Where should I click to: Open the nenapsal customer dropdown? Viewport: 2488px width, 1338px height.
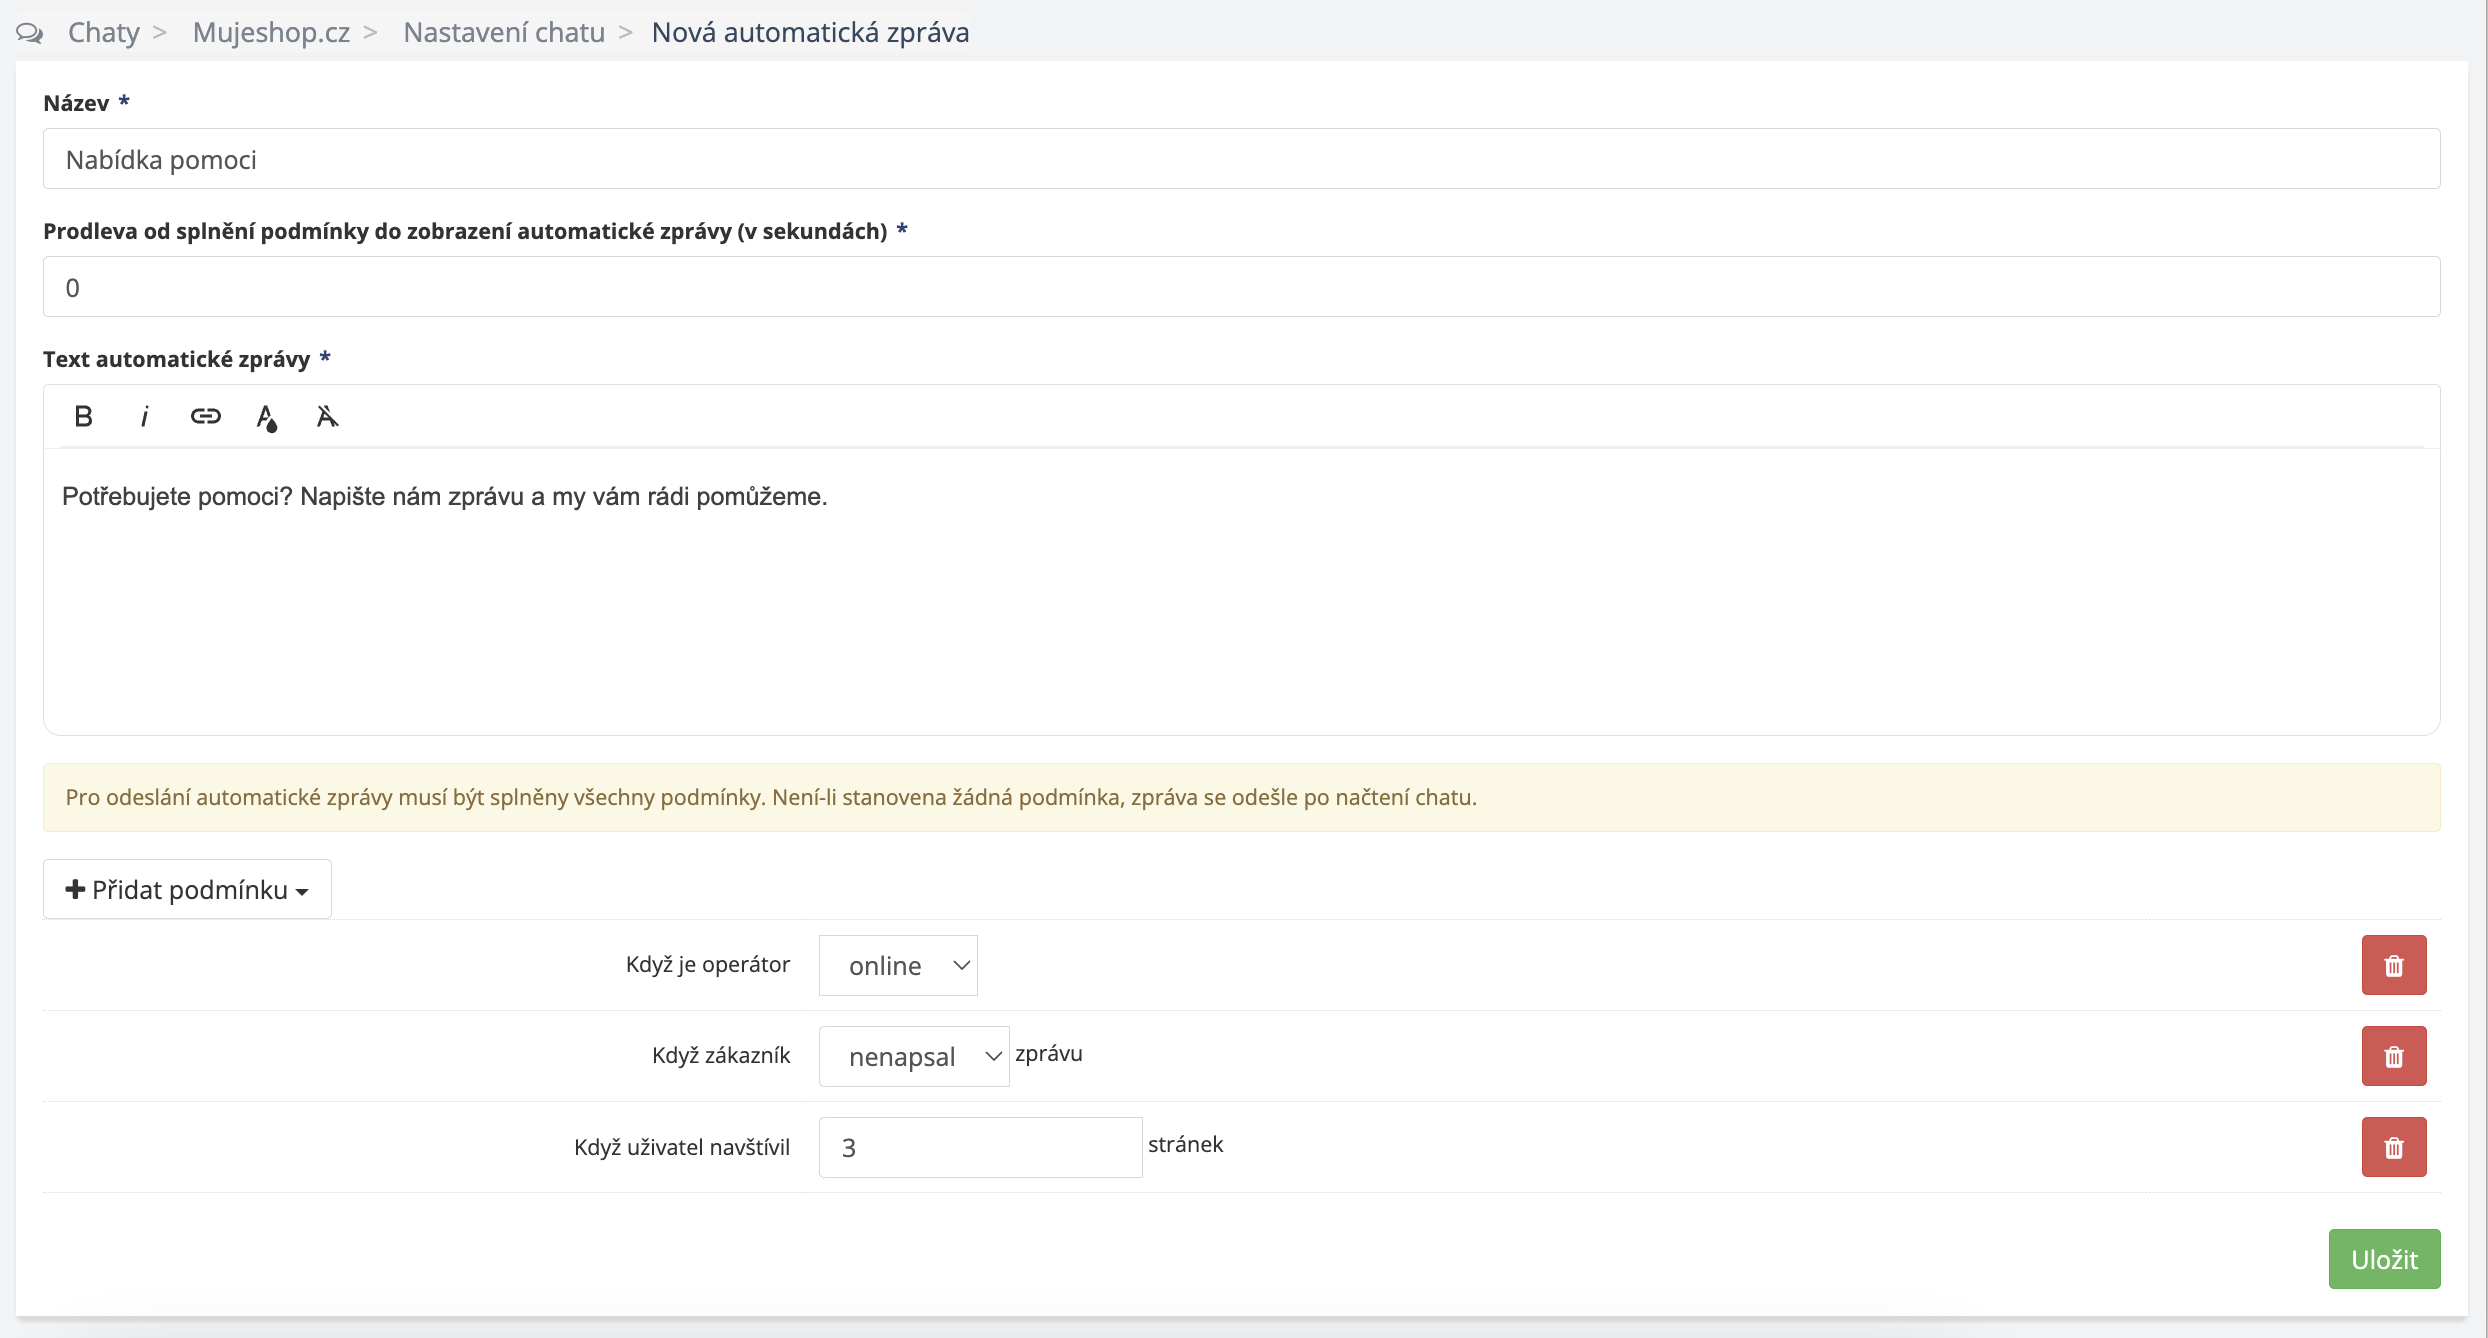[x=913, y=1056]
